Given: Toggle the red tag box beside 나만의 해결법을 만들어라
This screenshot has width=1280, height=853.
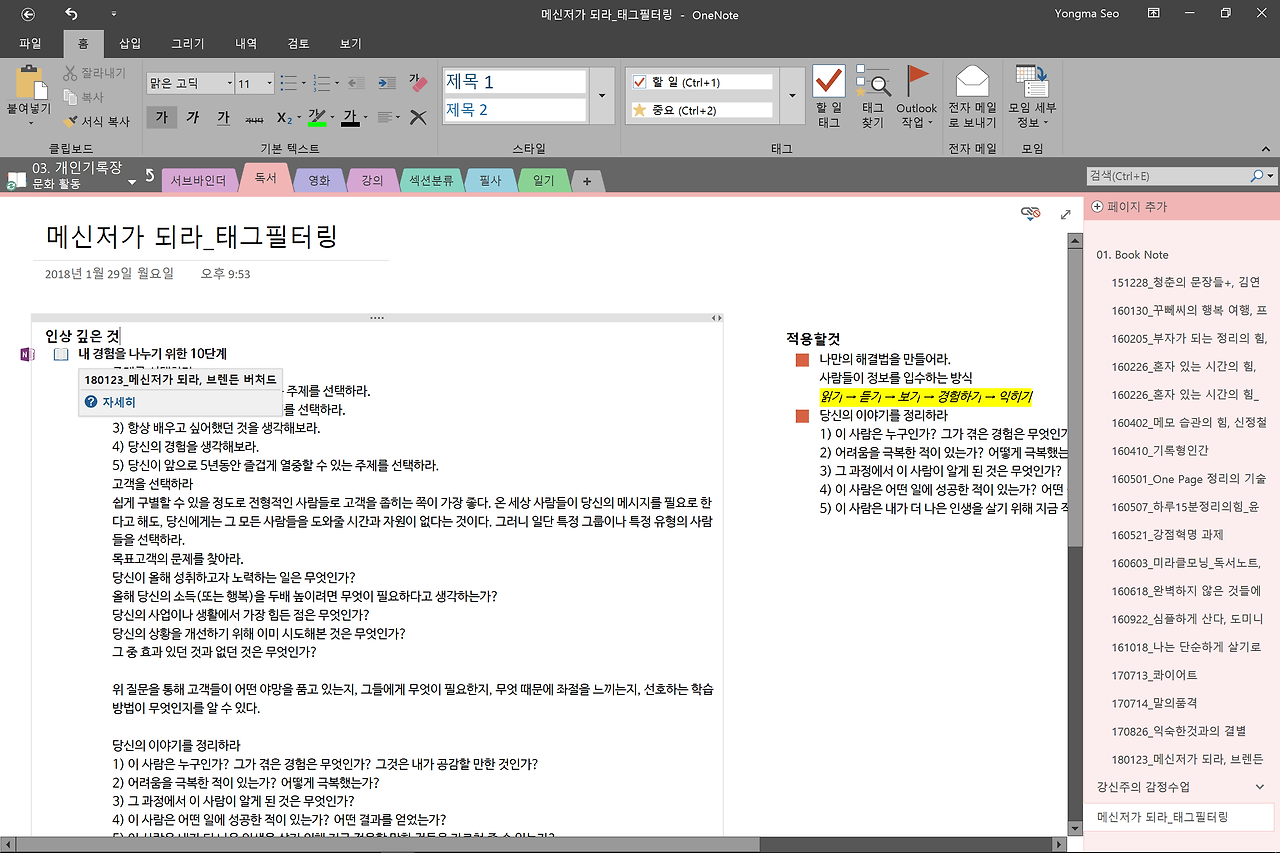Looking at the screenshot, I should tap(802, 359).
